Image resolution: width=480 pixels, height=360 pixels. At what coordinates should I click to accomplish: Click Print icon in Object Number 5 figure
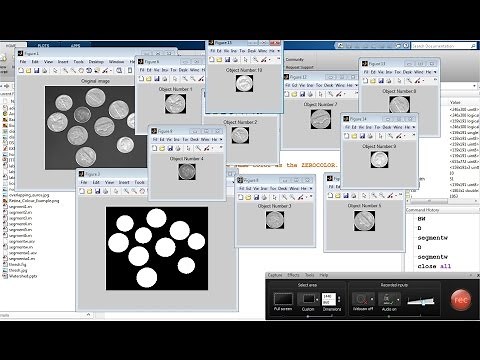pos(354,196)
